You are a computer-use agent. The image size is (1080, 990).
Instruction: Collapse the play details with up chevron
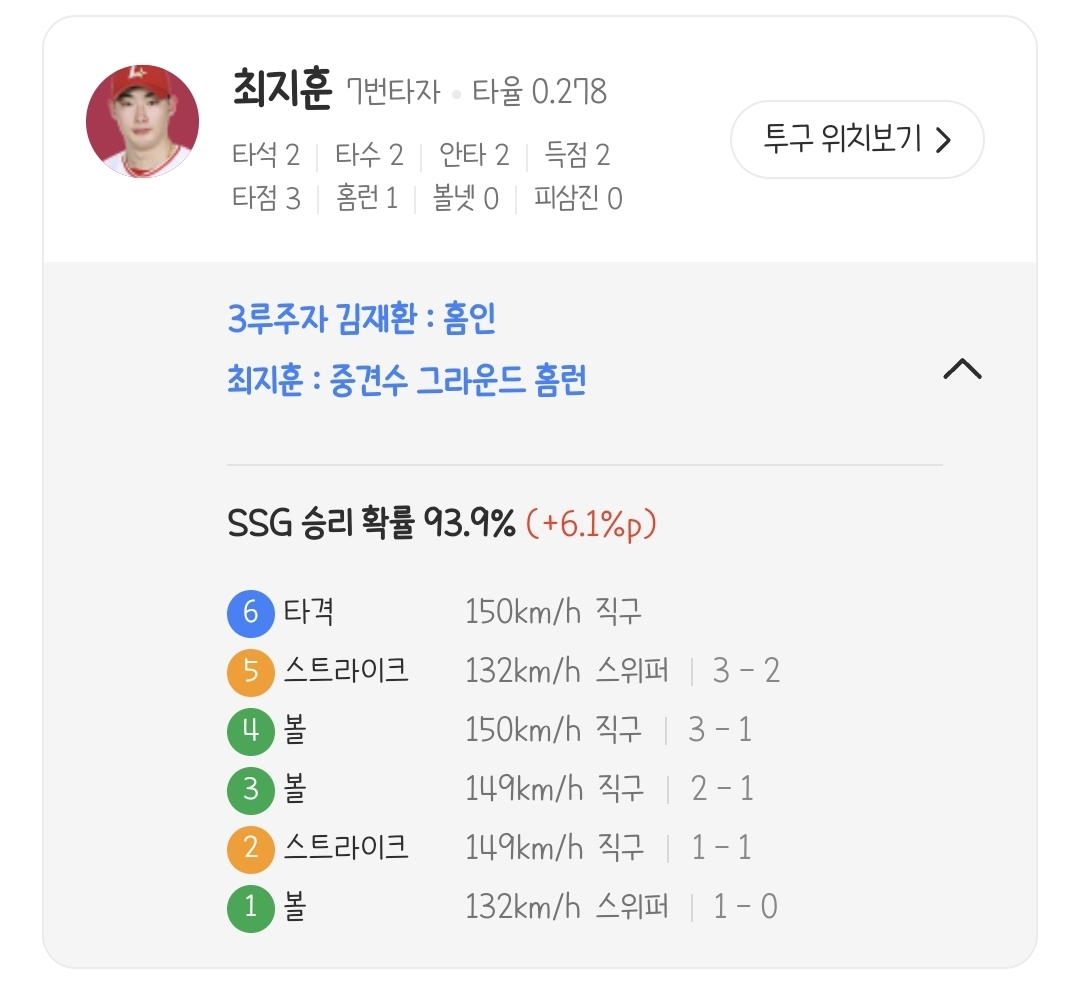(962, 369)
